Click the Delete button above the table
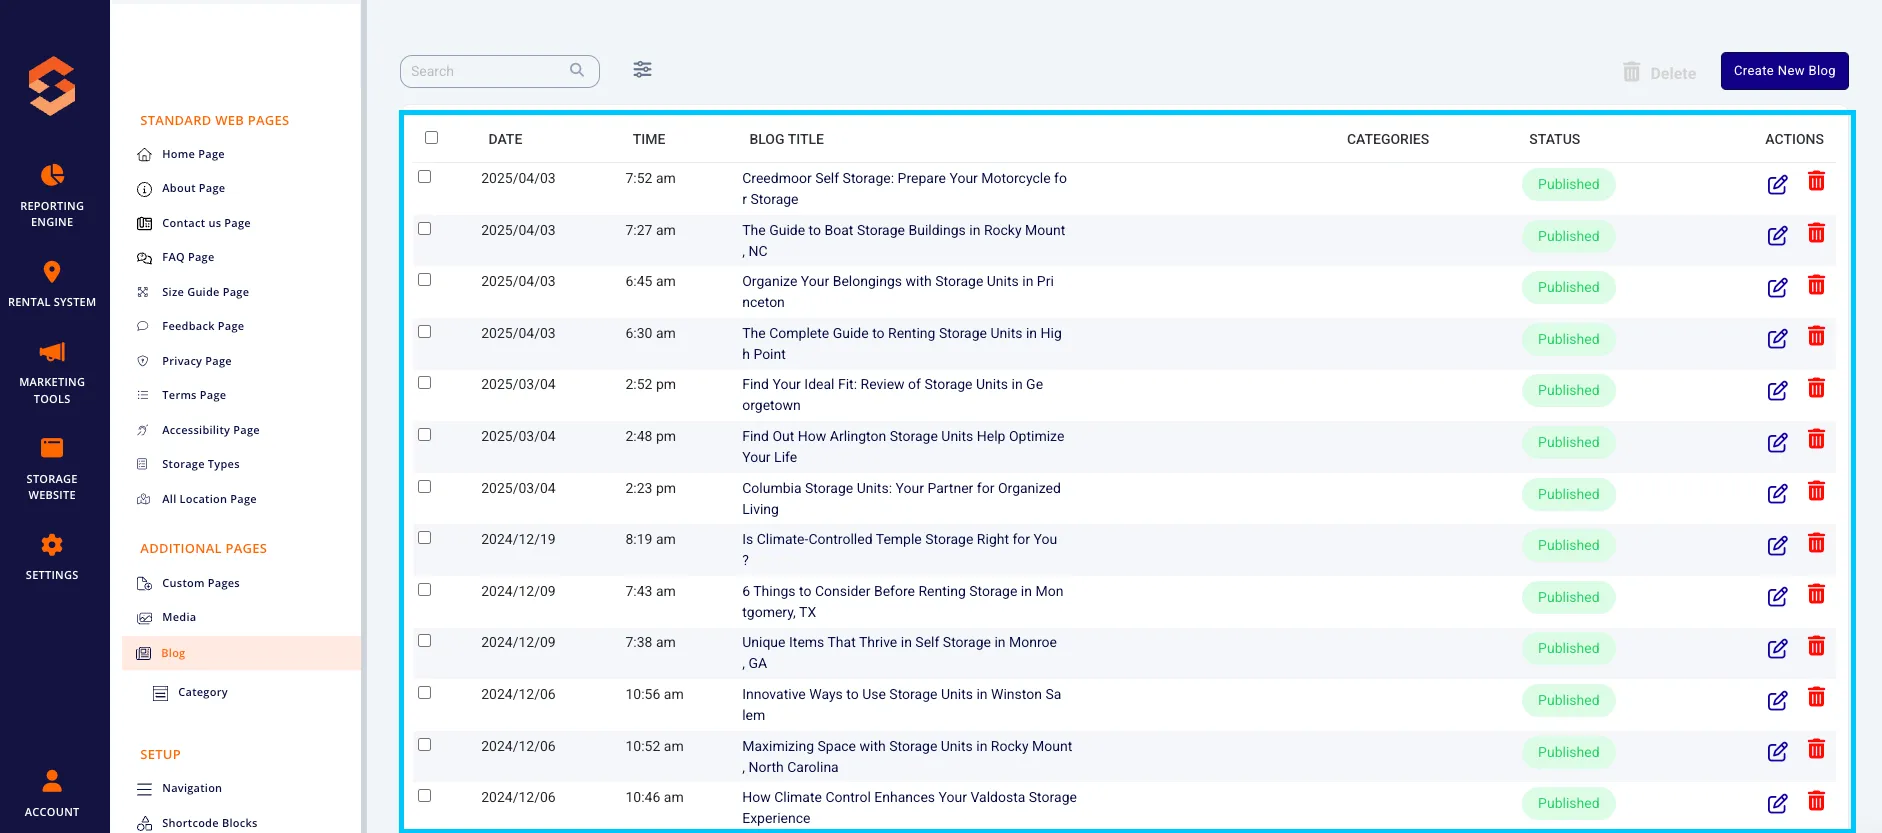This screenshot has width=1882, height=833. tap(1659, 73)
